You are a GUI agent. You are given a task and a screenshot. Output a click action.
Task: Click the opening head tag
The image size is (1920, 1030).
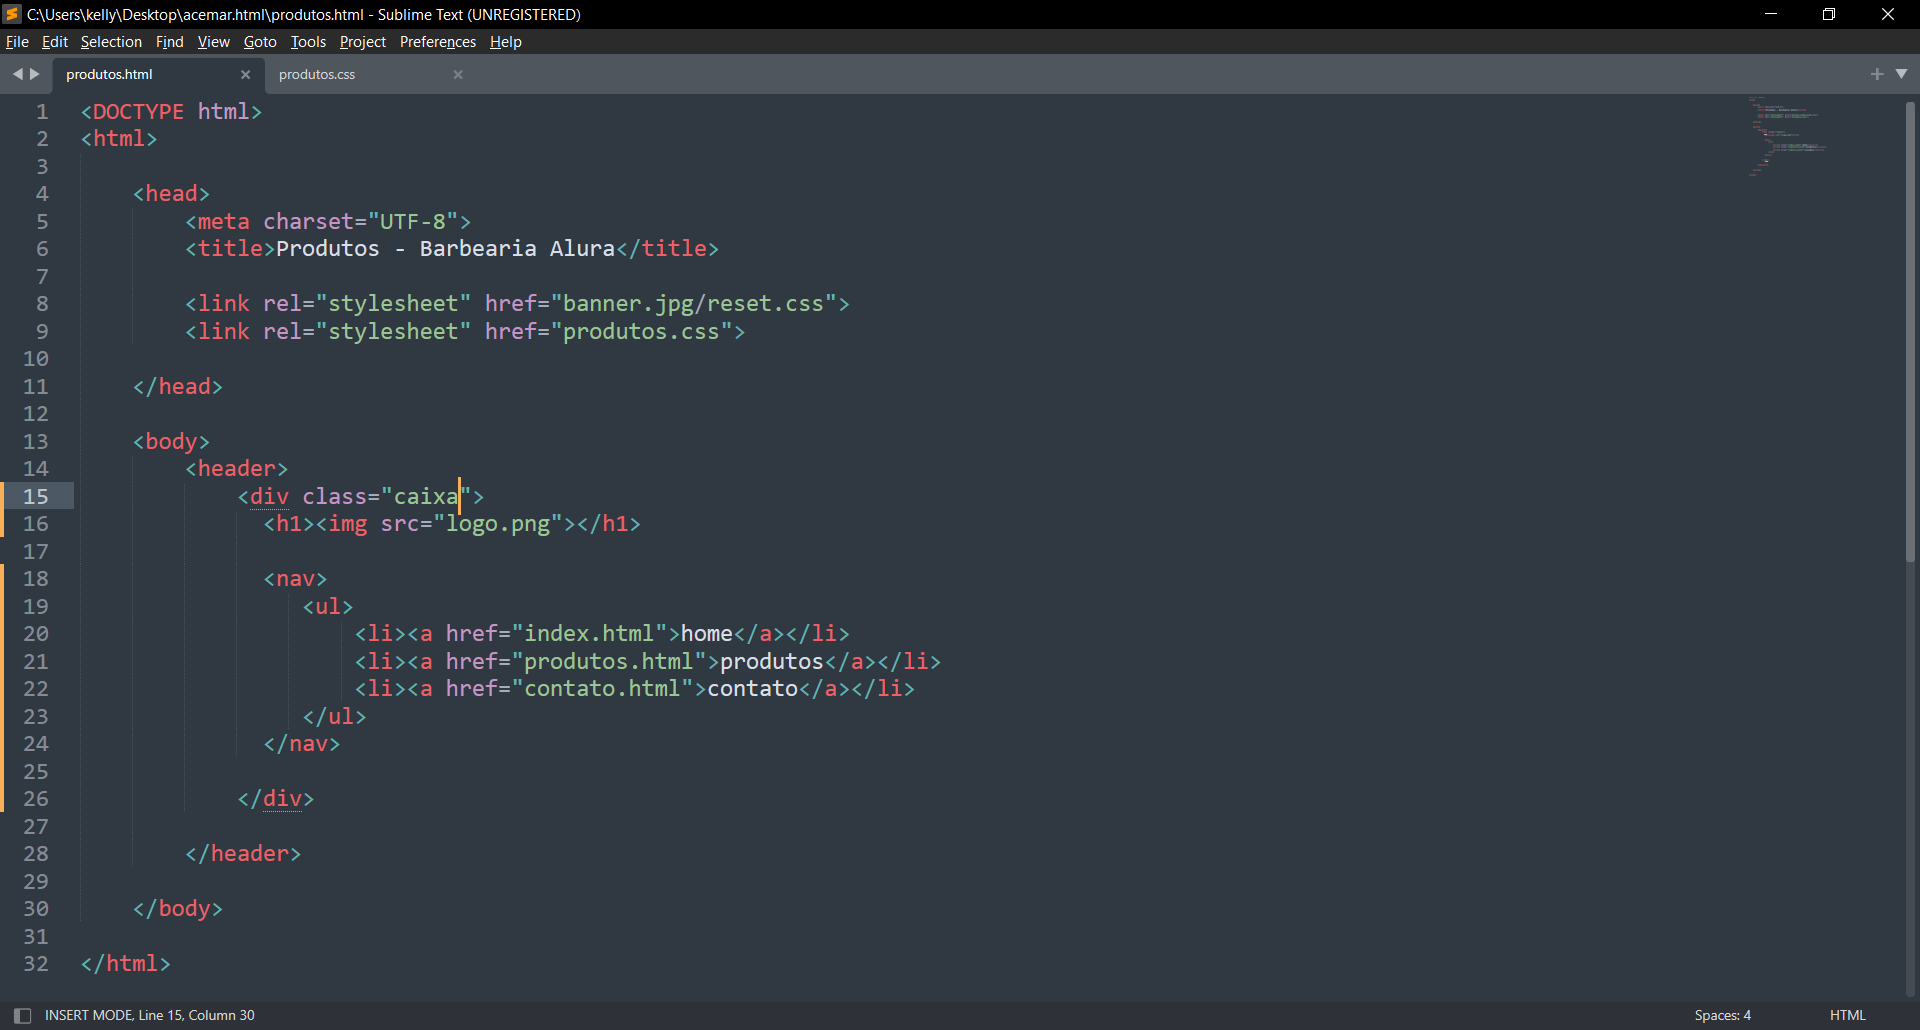(x=171, y=194)
